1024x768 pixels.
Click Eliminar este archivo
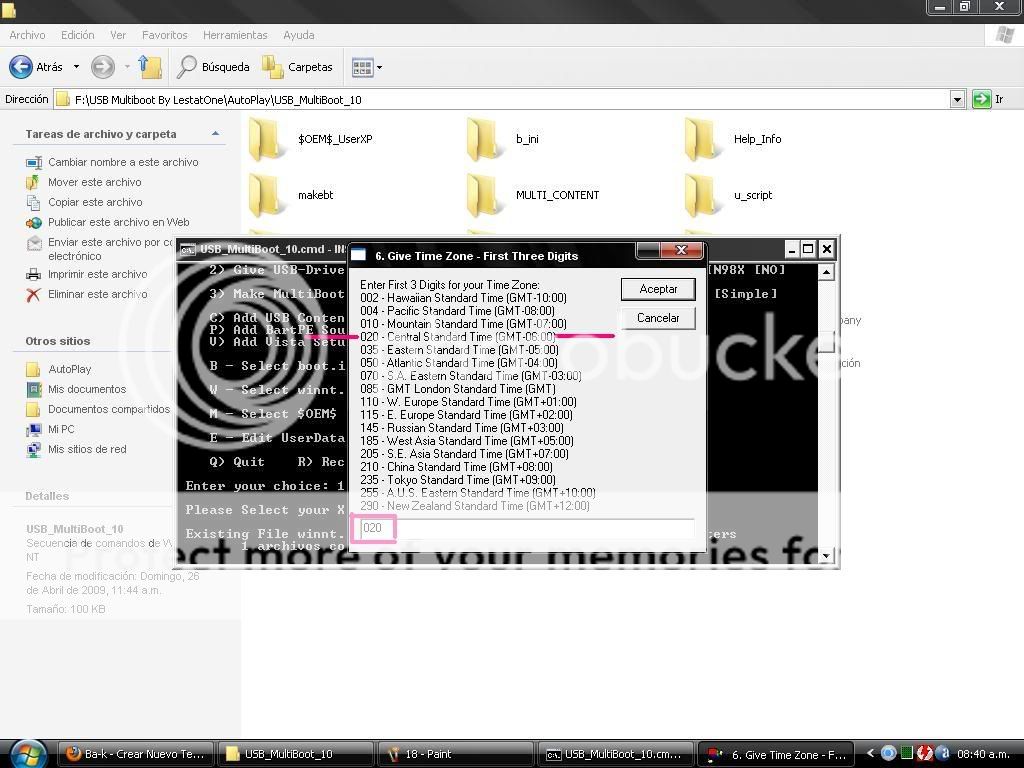pyautogui.click(x=97, y=295)
